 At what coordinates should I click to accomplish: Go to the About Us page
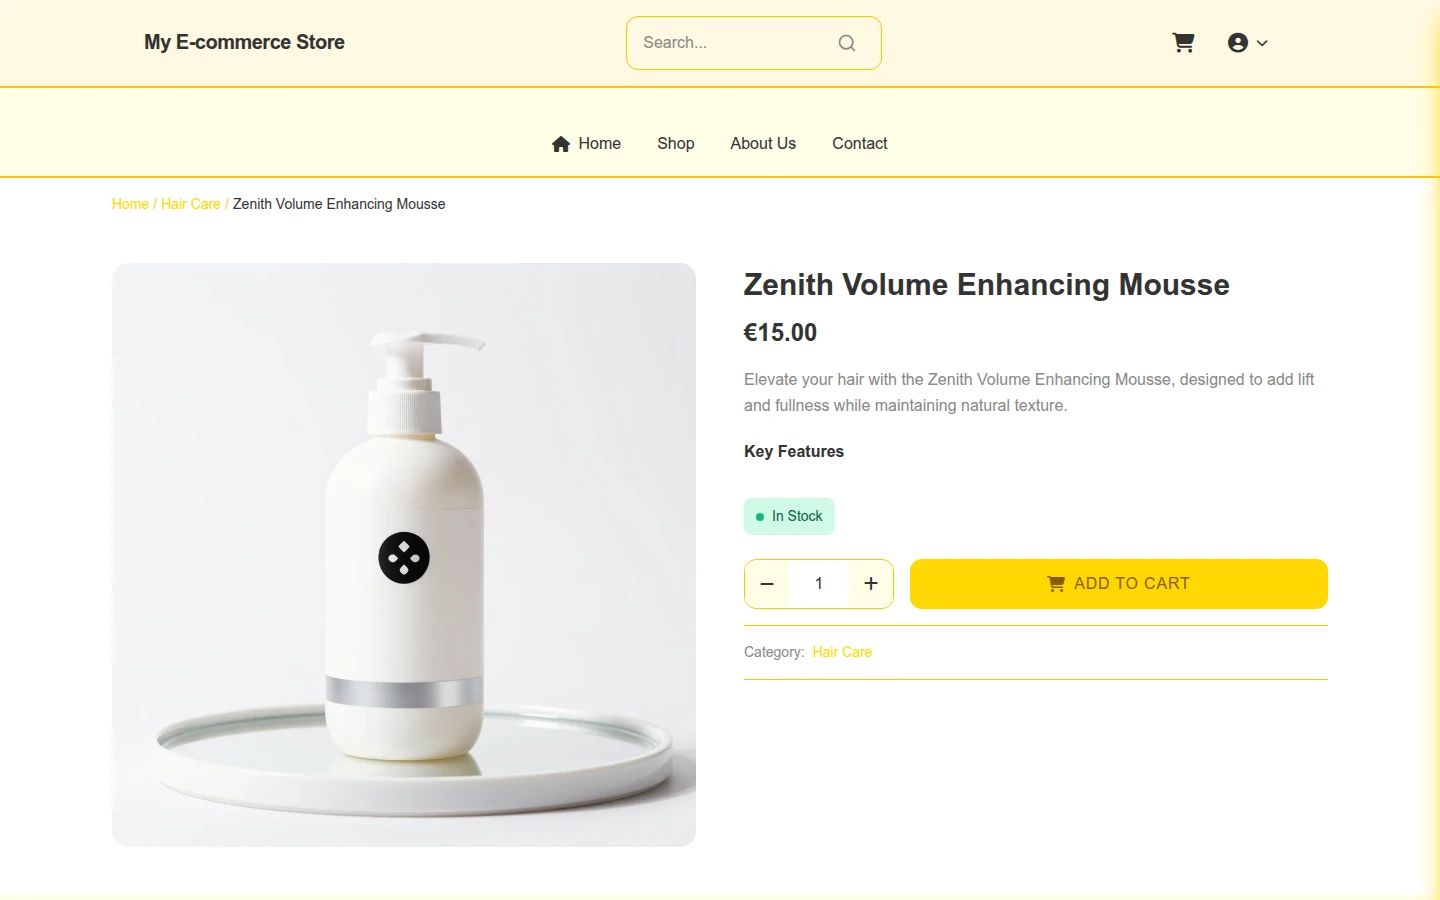[763, 144]
